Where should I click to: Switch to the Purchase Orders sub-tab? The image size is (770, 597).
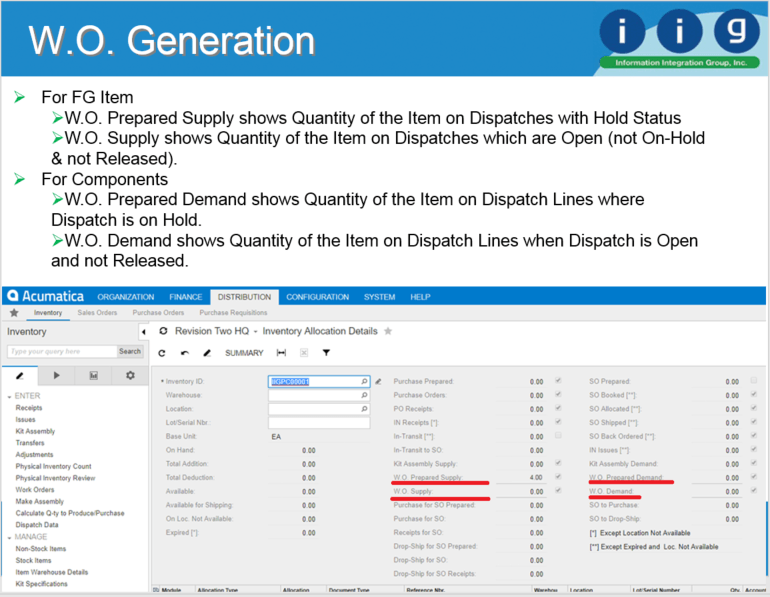pyautogui.click(x=158, y=313)
